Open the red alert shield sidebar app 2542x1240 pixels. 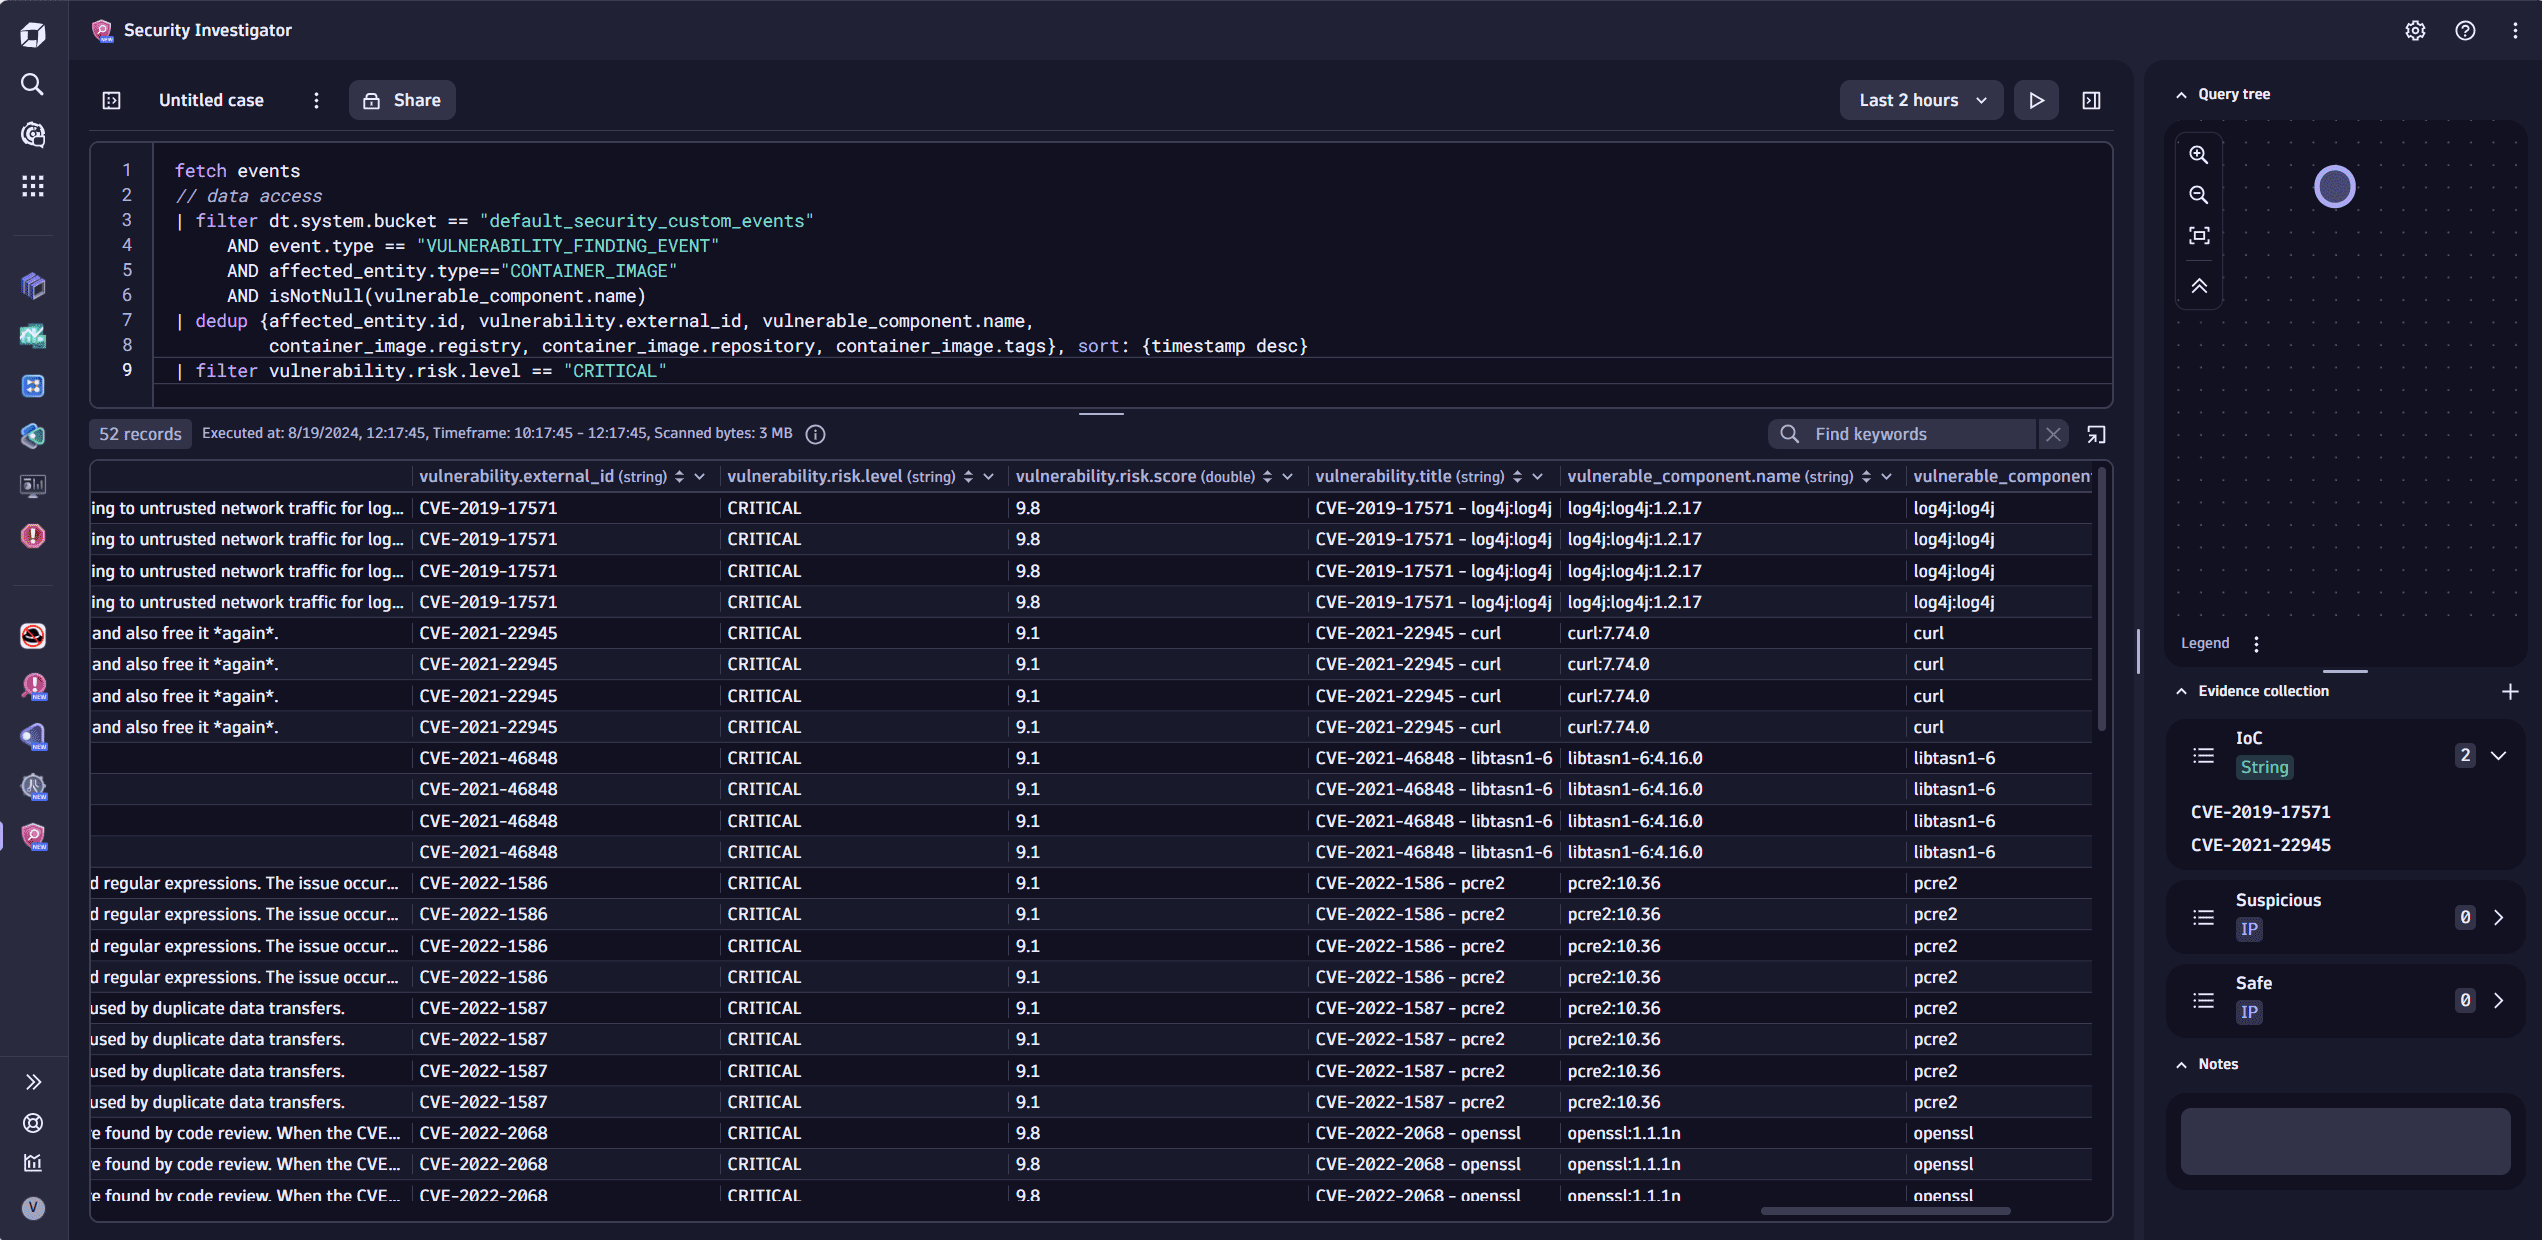(x=33, y=536)
